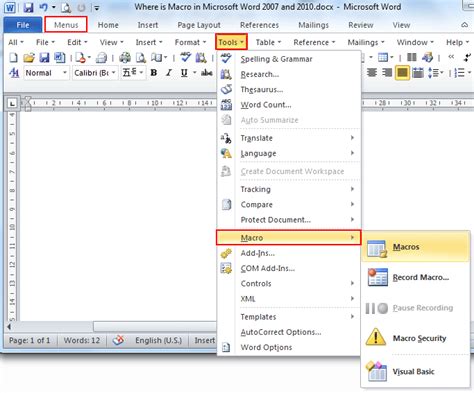The height and width of the screenshot is (393, 474).
Task: Click the Visual Basic icon
Action: [x=376, y=371]
